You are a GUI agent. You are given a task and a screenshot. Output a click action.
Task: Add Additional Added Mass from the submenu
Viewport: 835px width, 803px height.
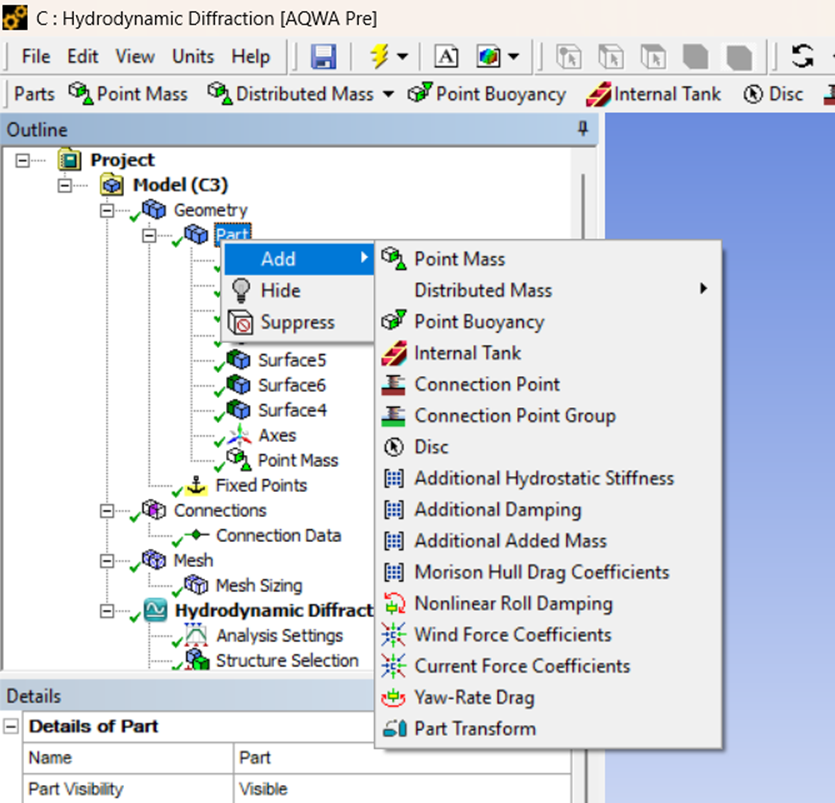click(549, 541)
